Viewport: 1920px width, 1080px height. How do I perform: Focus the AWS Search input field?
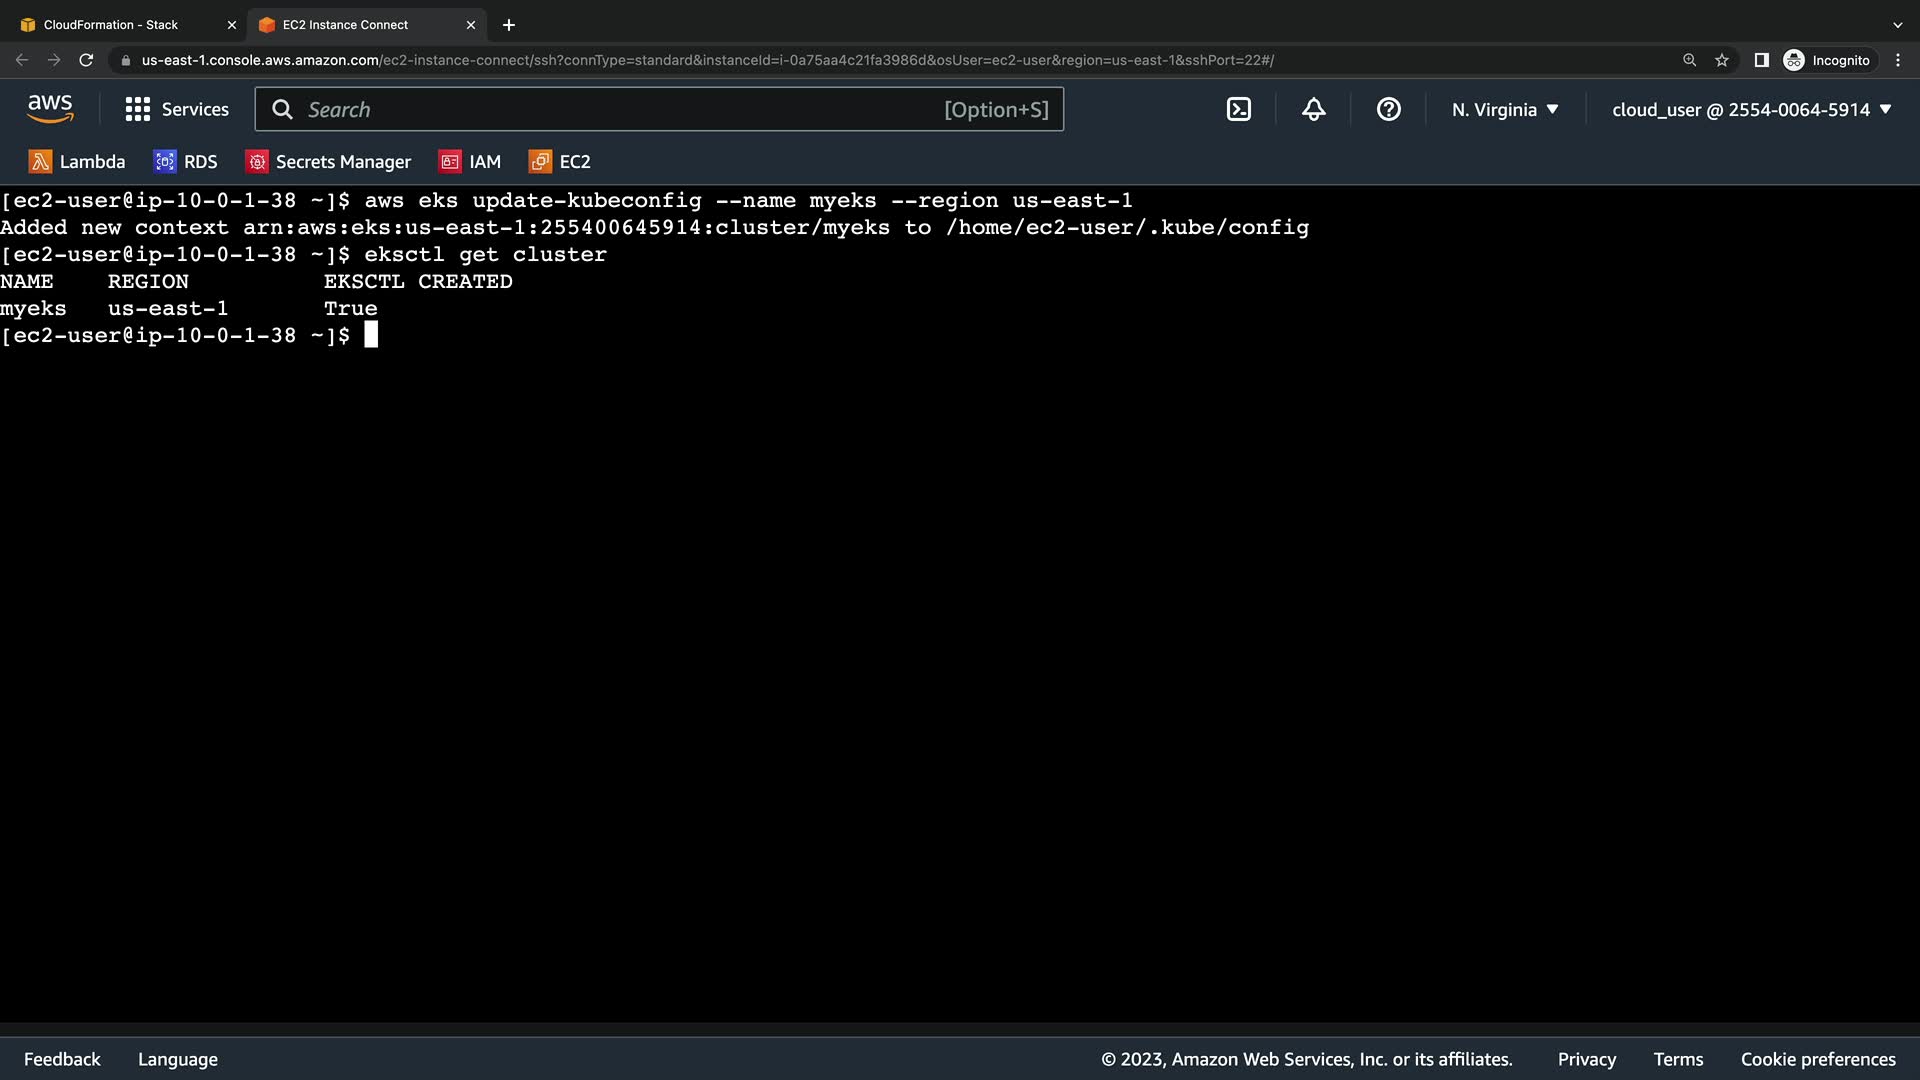click(620, 110)
